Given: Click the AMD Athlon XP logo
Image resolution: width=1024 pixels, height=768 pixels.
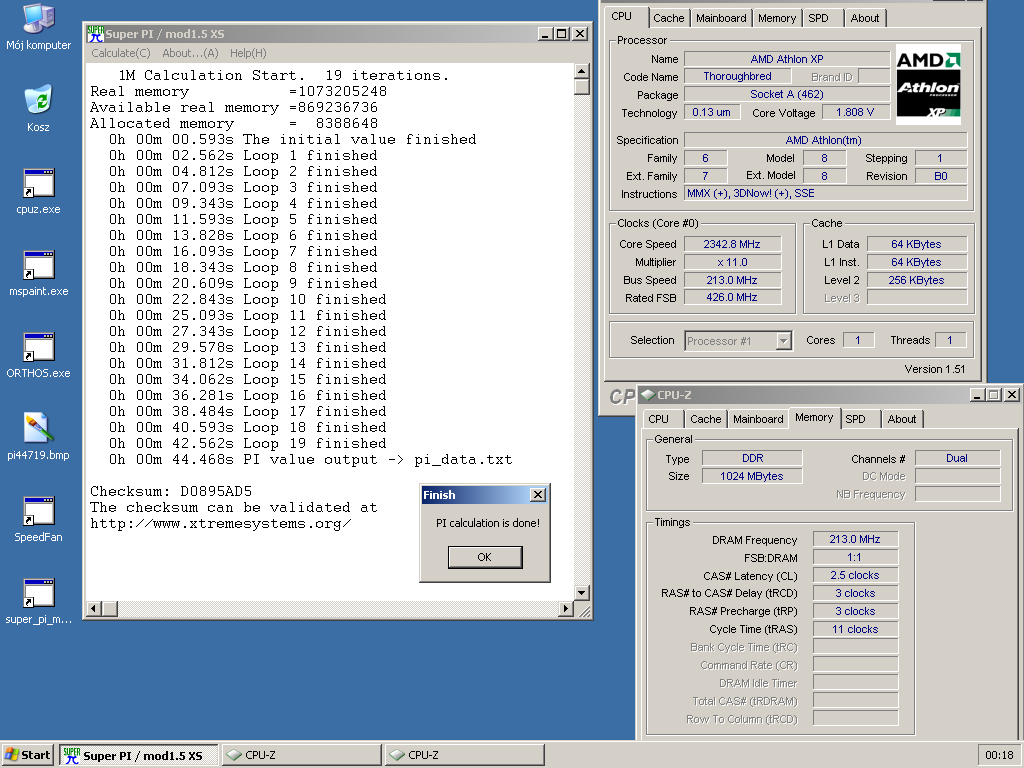Looking at the screenshot, I should [928, 84].
